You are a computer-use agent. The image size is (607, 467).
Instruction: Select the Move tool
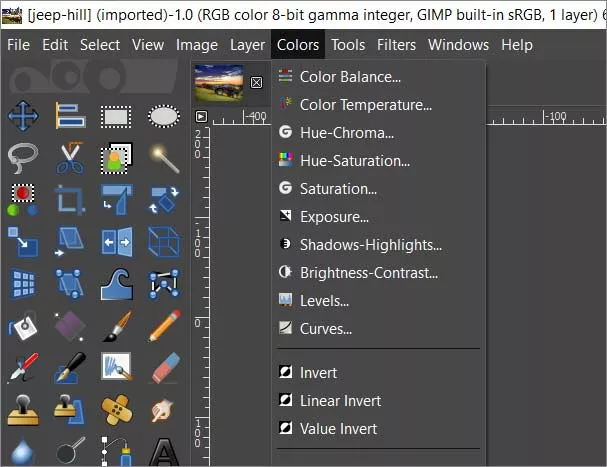tap(22, 116)
